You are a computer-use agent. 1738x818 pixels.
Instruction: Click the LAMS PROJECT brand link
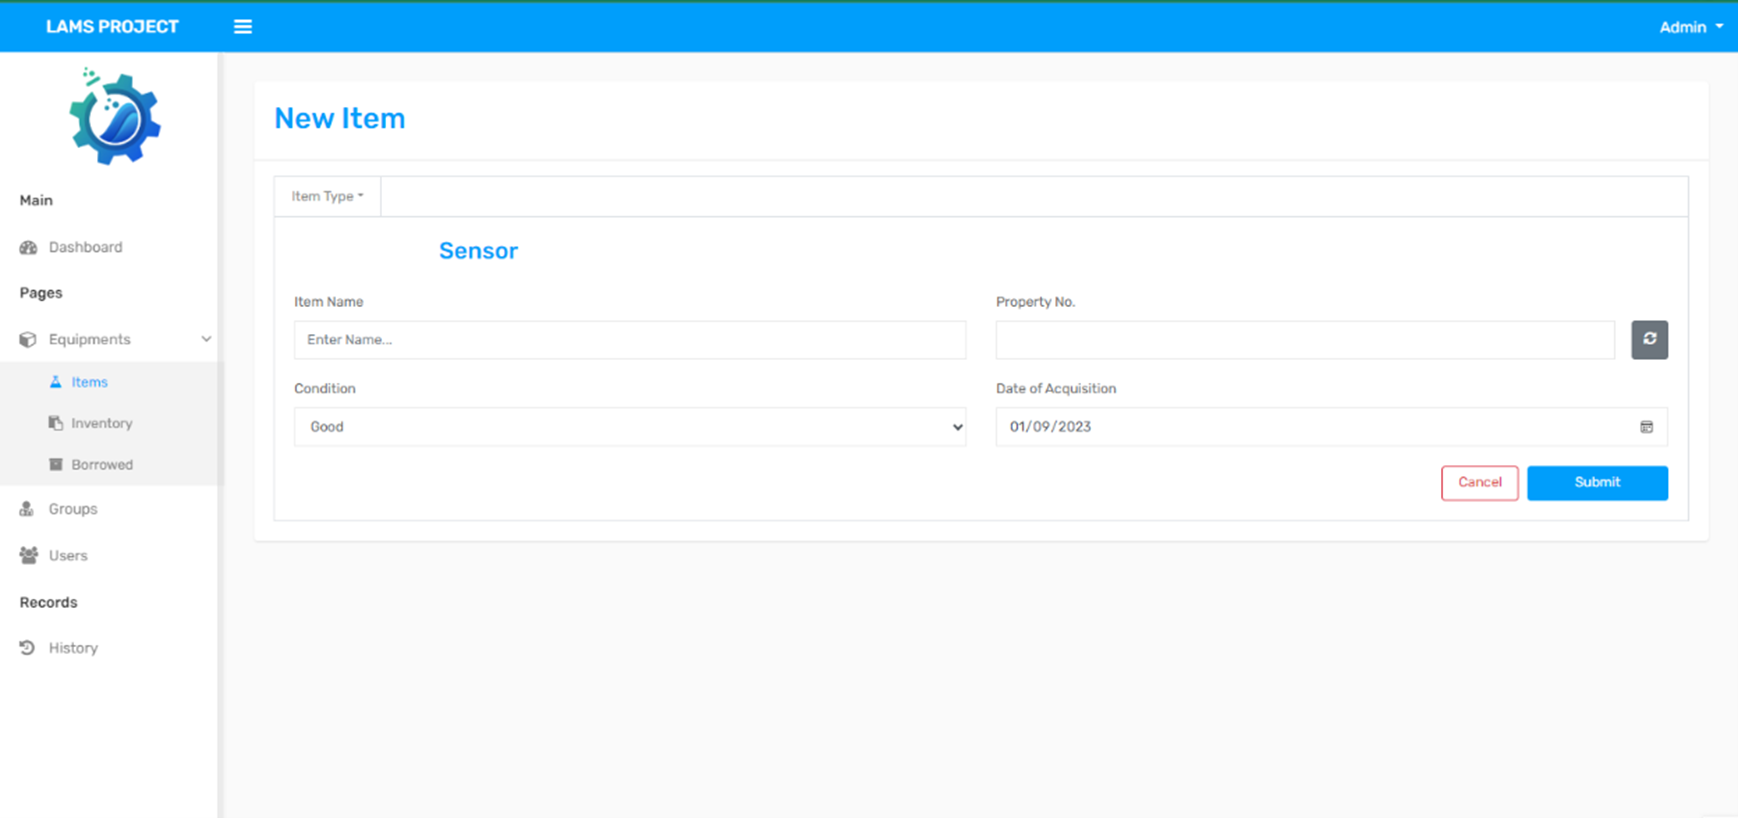[x=112, y=27]
